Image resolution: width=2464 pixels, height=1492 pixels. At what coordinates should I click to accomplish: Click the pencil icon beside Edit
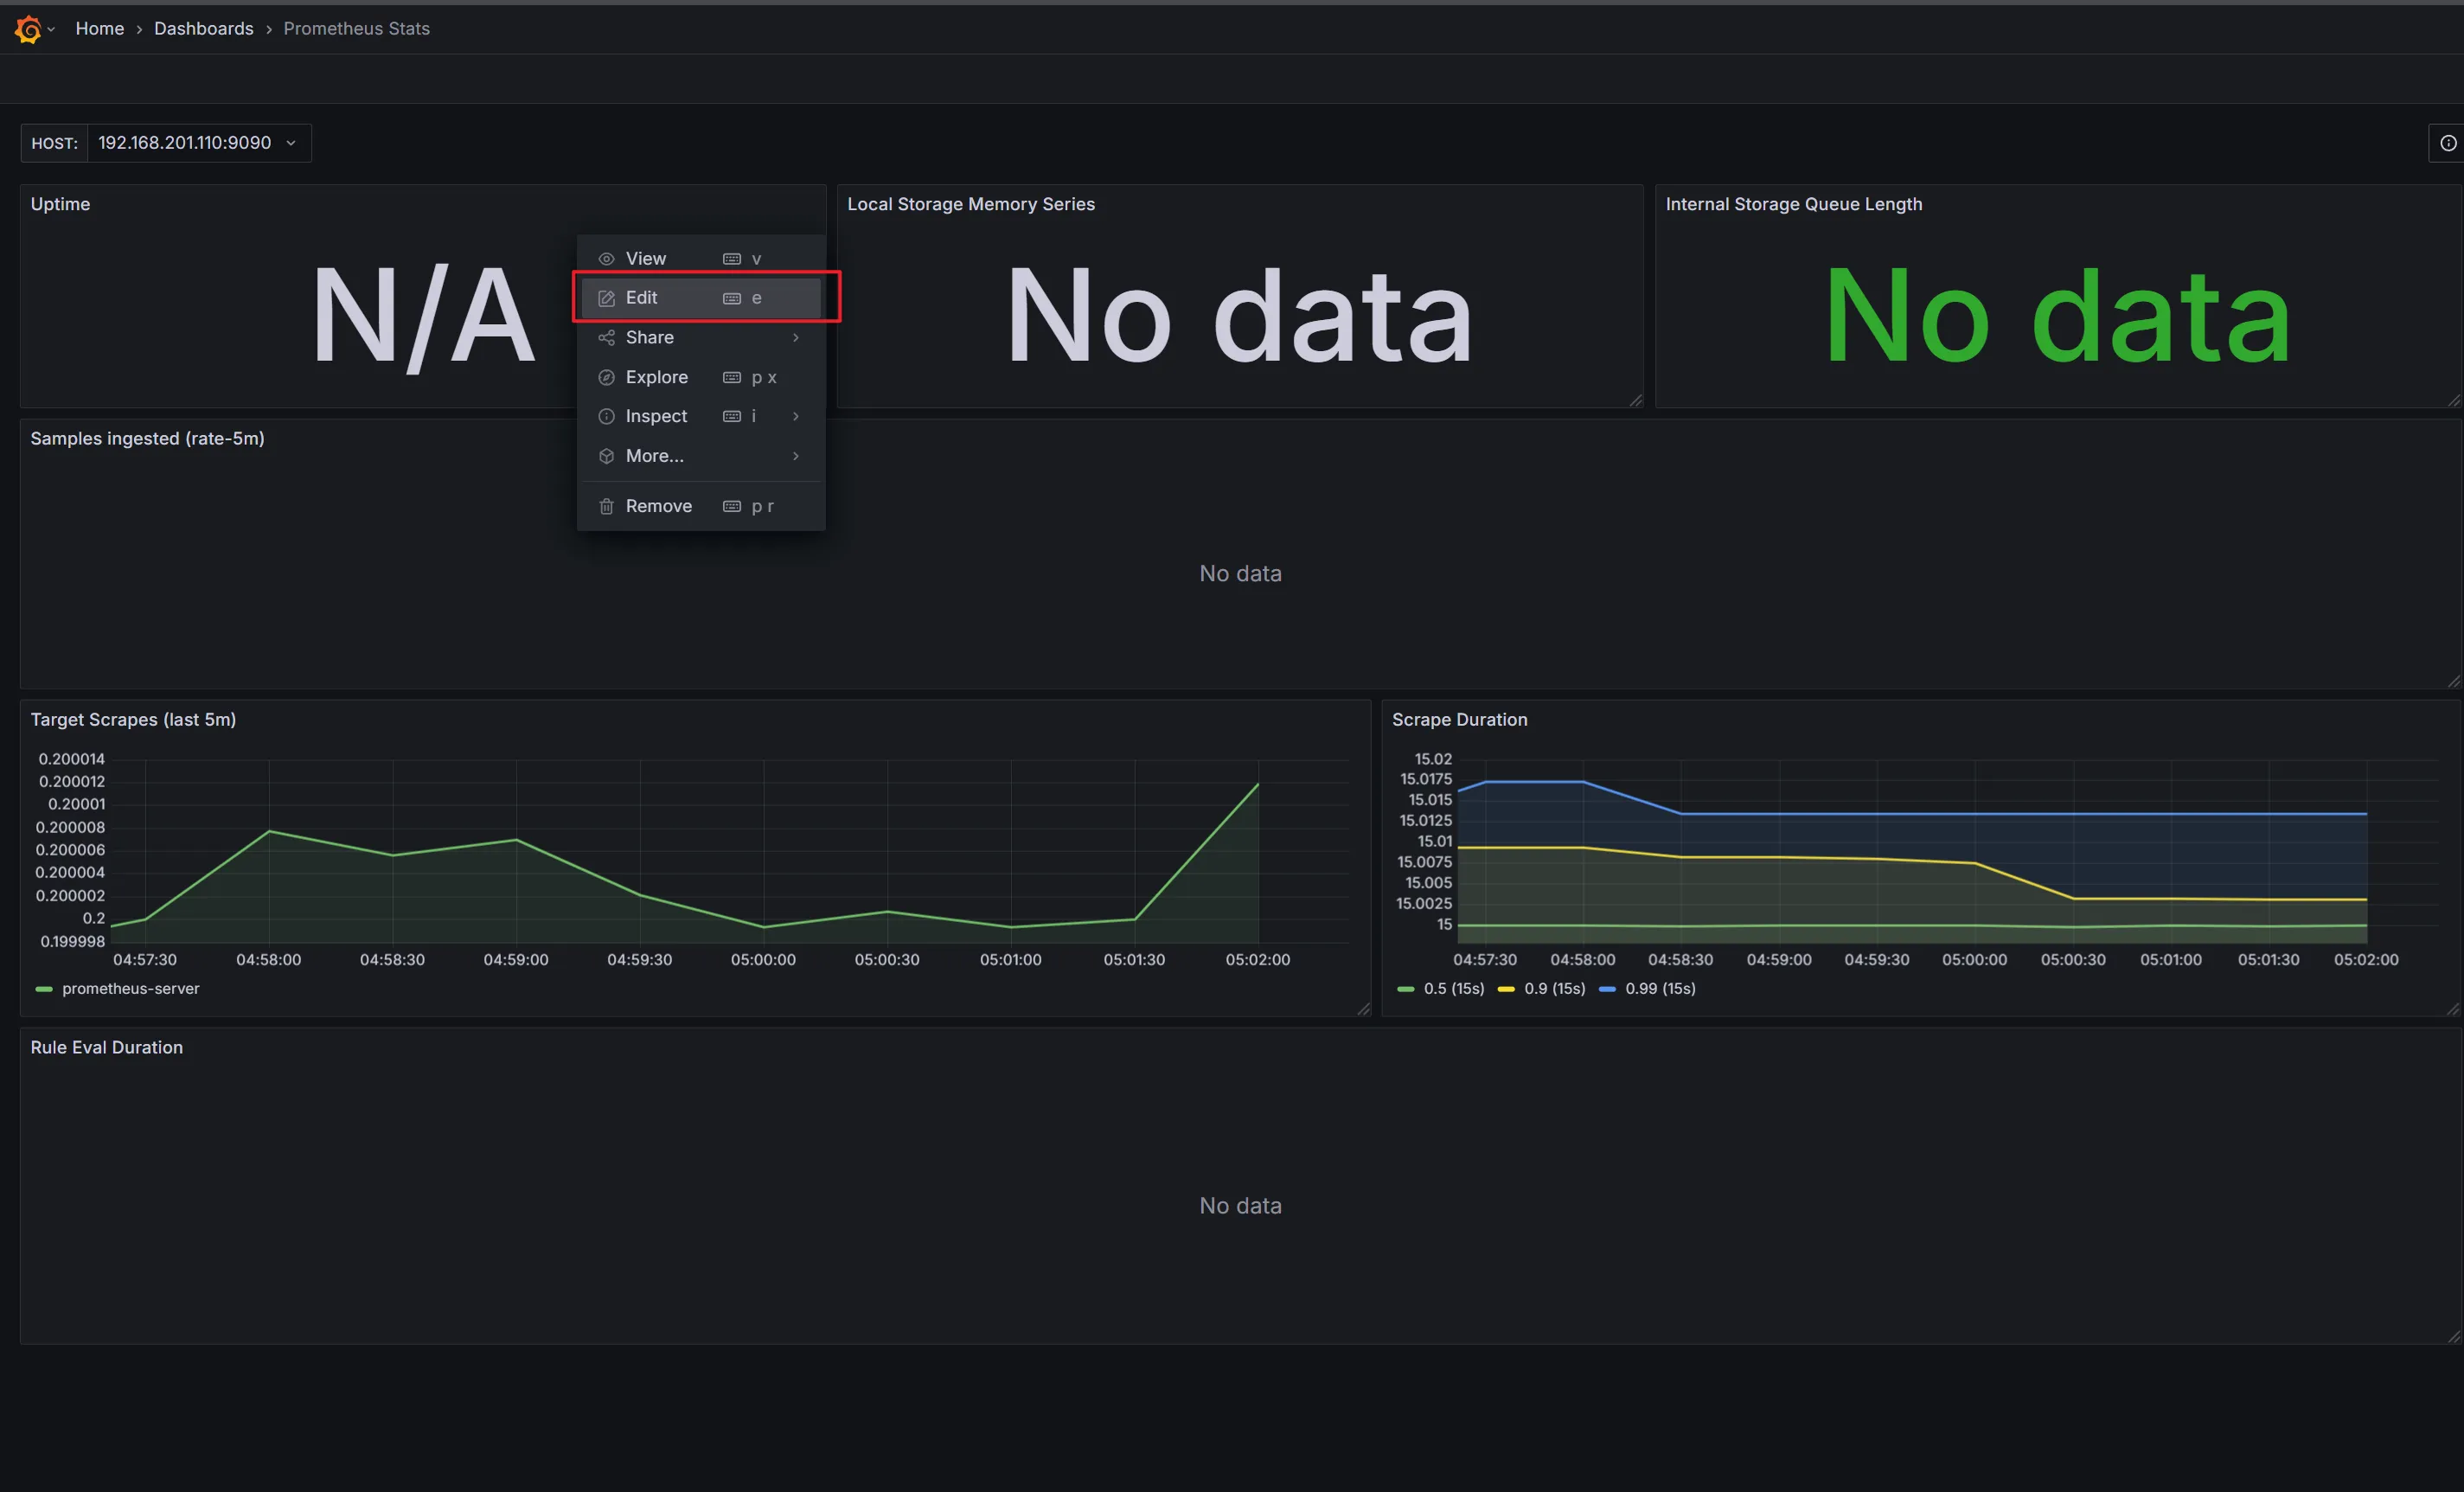[606, 298]
